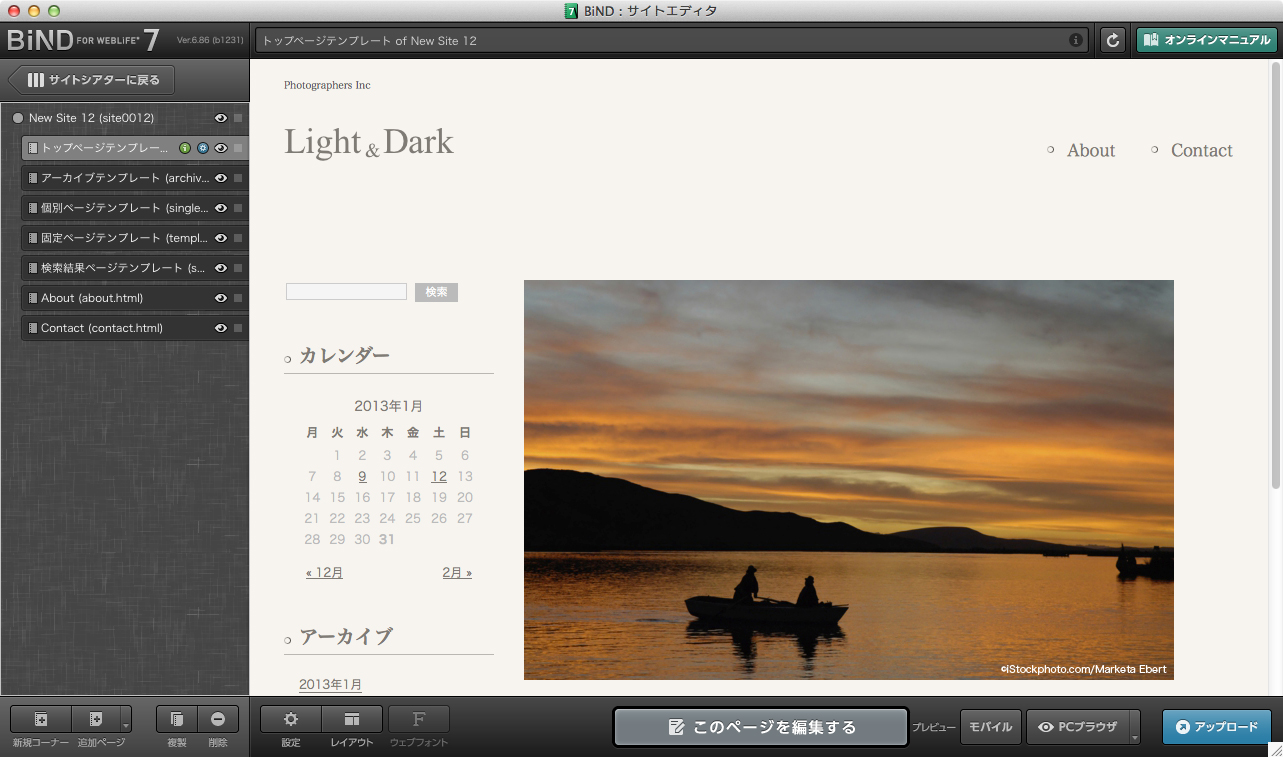The height and width of the screenshot is (757, 1283).
Task: Open the オンラインマニュアル button
Action: [1206, 40]
